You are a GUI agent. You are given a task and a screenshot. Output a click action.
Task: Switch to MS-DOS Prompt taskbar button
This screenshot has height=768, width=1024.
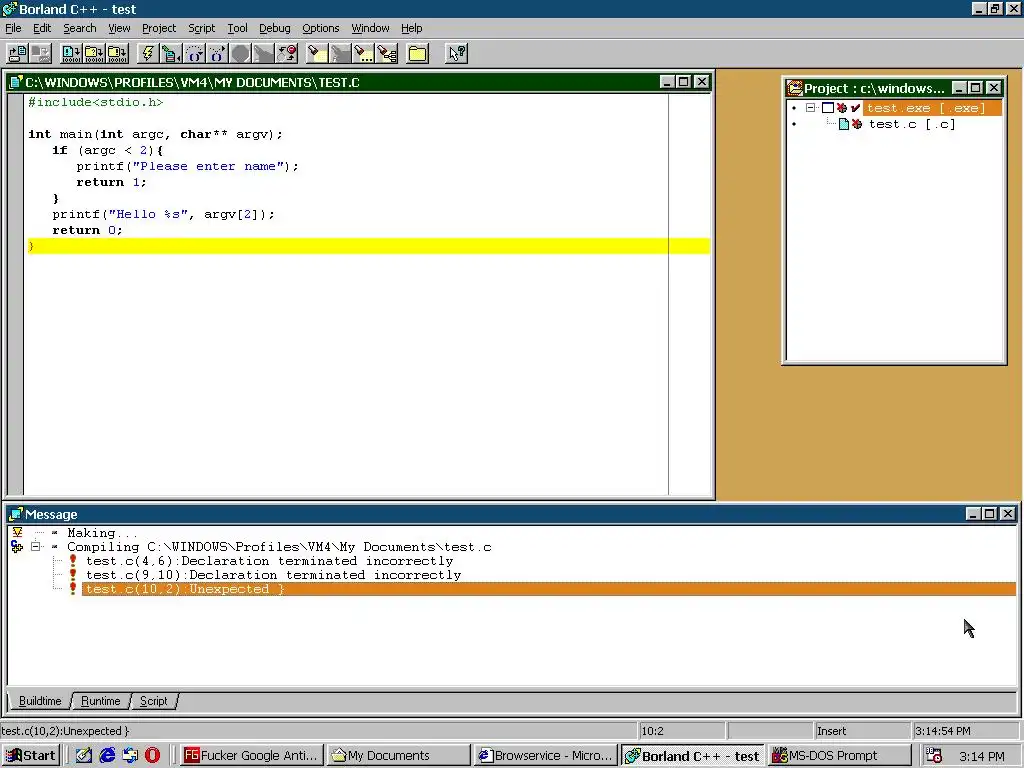[840, 756]
